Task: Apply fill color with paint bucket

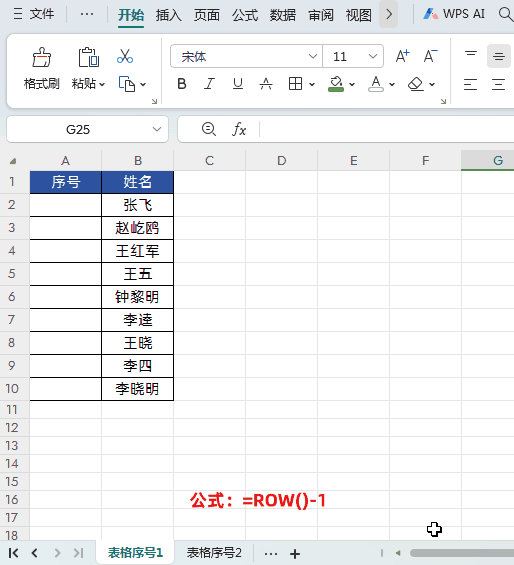Action: point(336,84)
